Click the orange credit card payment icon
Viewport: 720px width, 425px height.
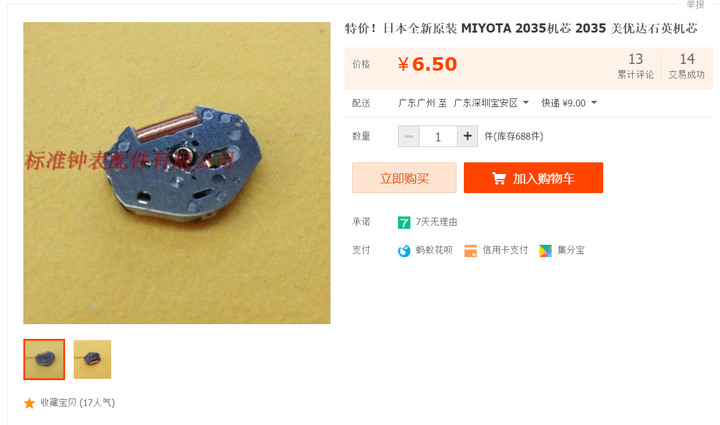tap(470, 251)
